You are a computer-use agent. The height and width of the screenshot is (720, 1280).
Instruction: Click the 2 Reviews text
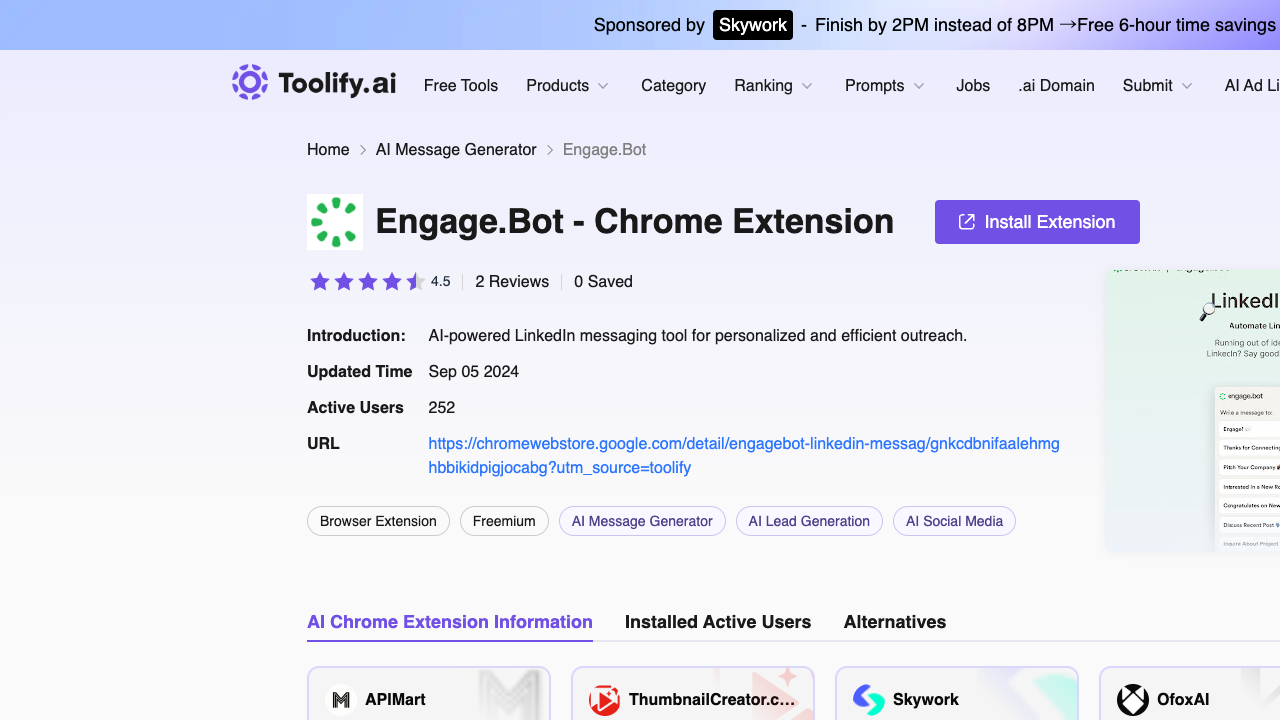click(x=512, y=282)
